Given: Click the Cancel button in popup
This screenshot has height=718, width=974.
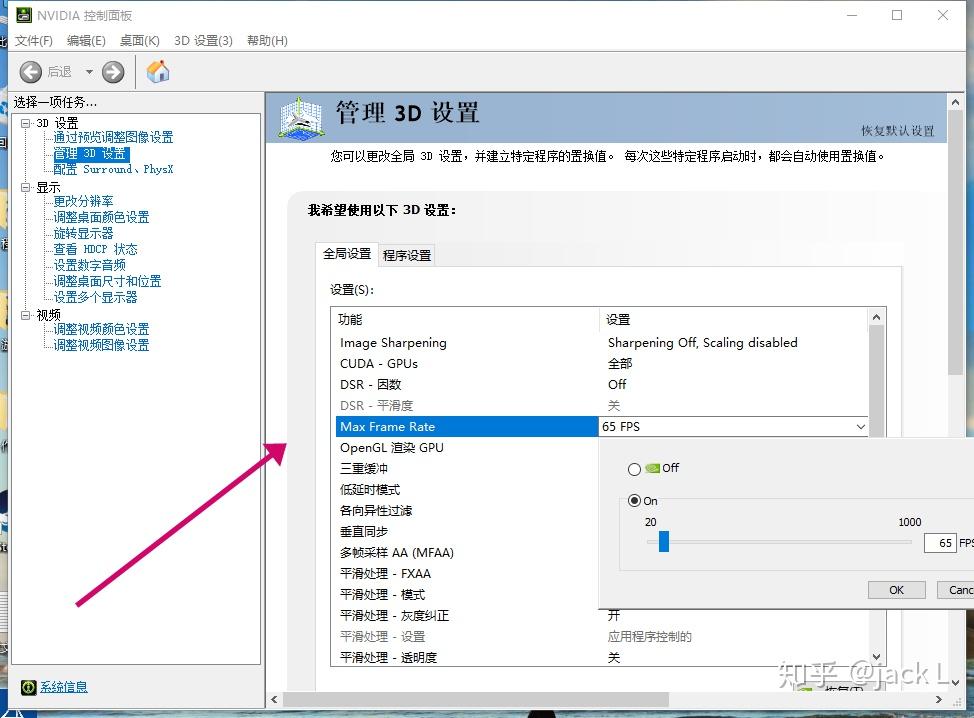Looking at the screenshot, I should (955, 590).
